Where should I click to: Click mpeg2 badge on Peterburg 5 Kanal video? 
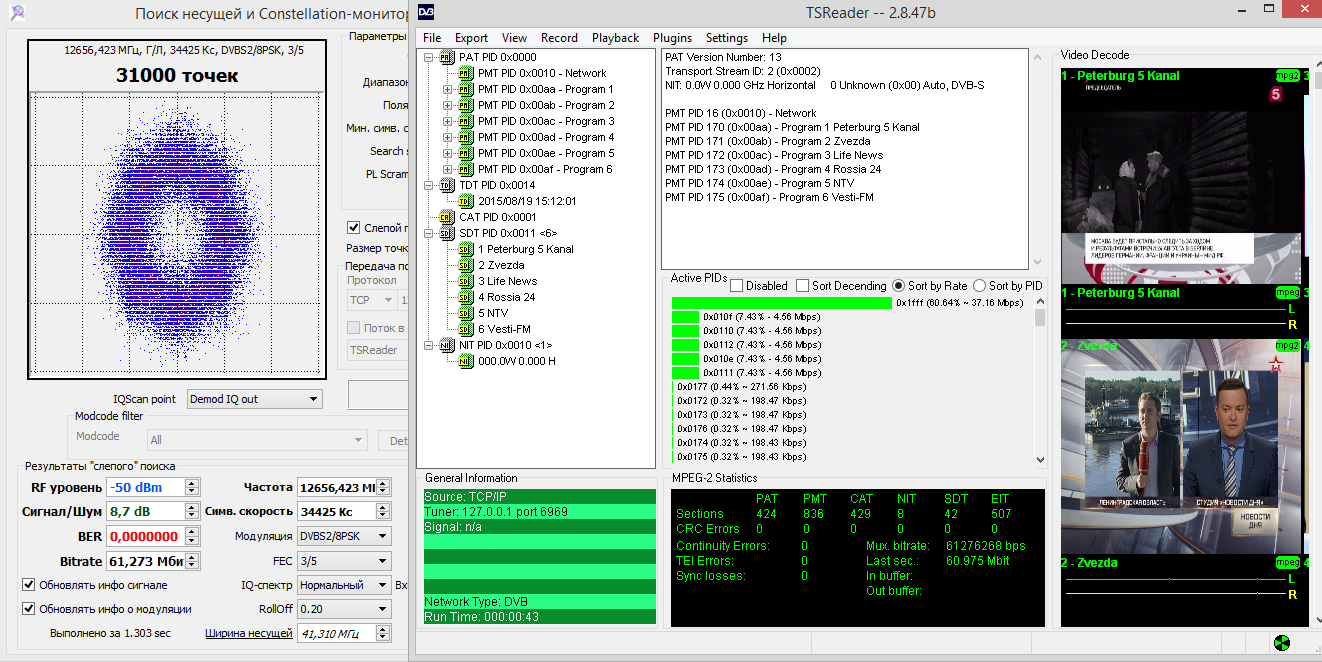coord(1287,76)
